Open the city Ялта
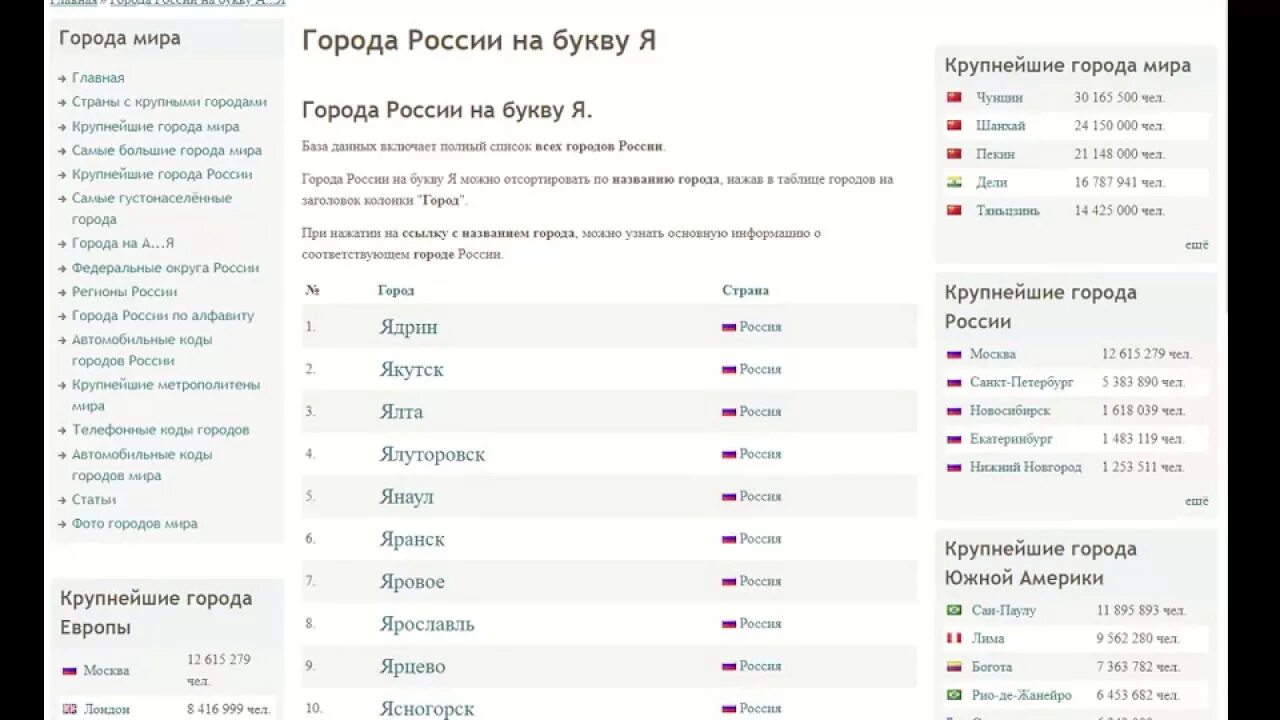This screenshot has height=720, width=1280. click(401, 412)
